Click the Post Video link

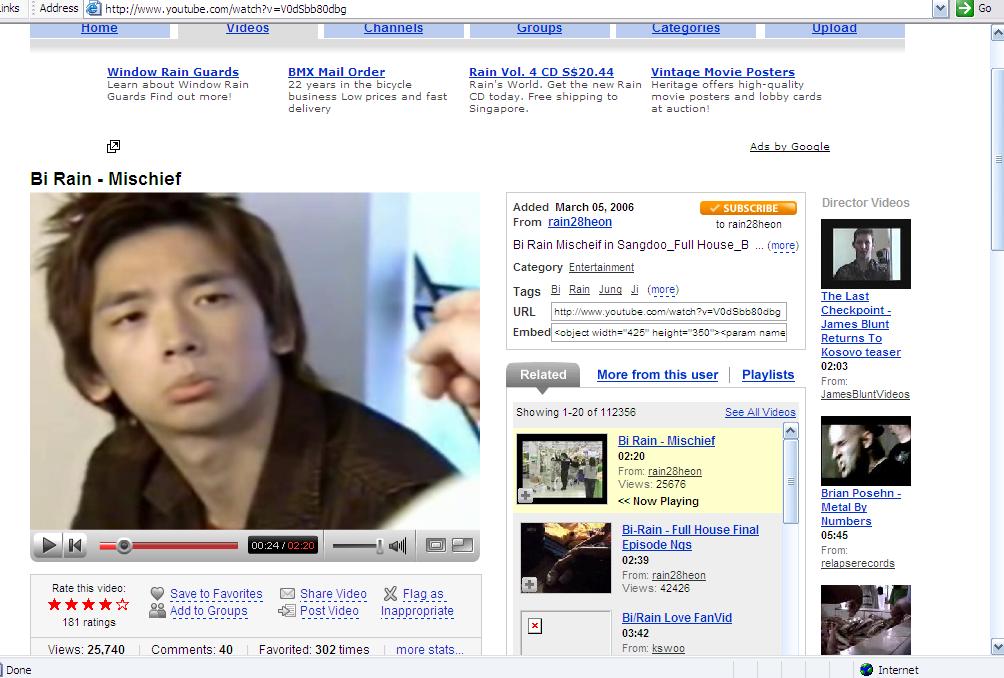point(329,611)
